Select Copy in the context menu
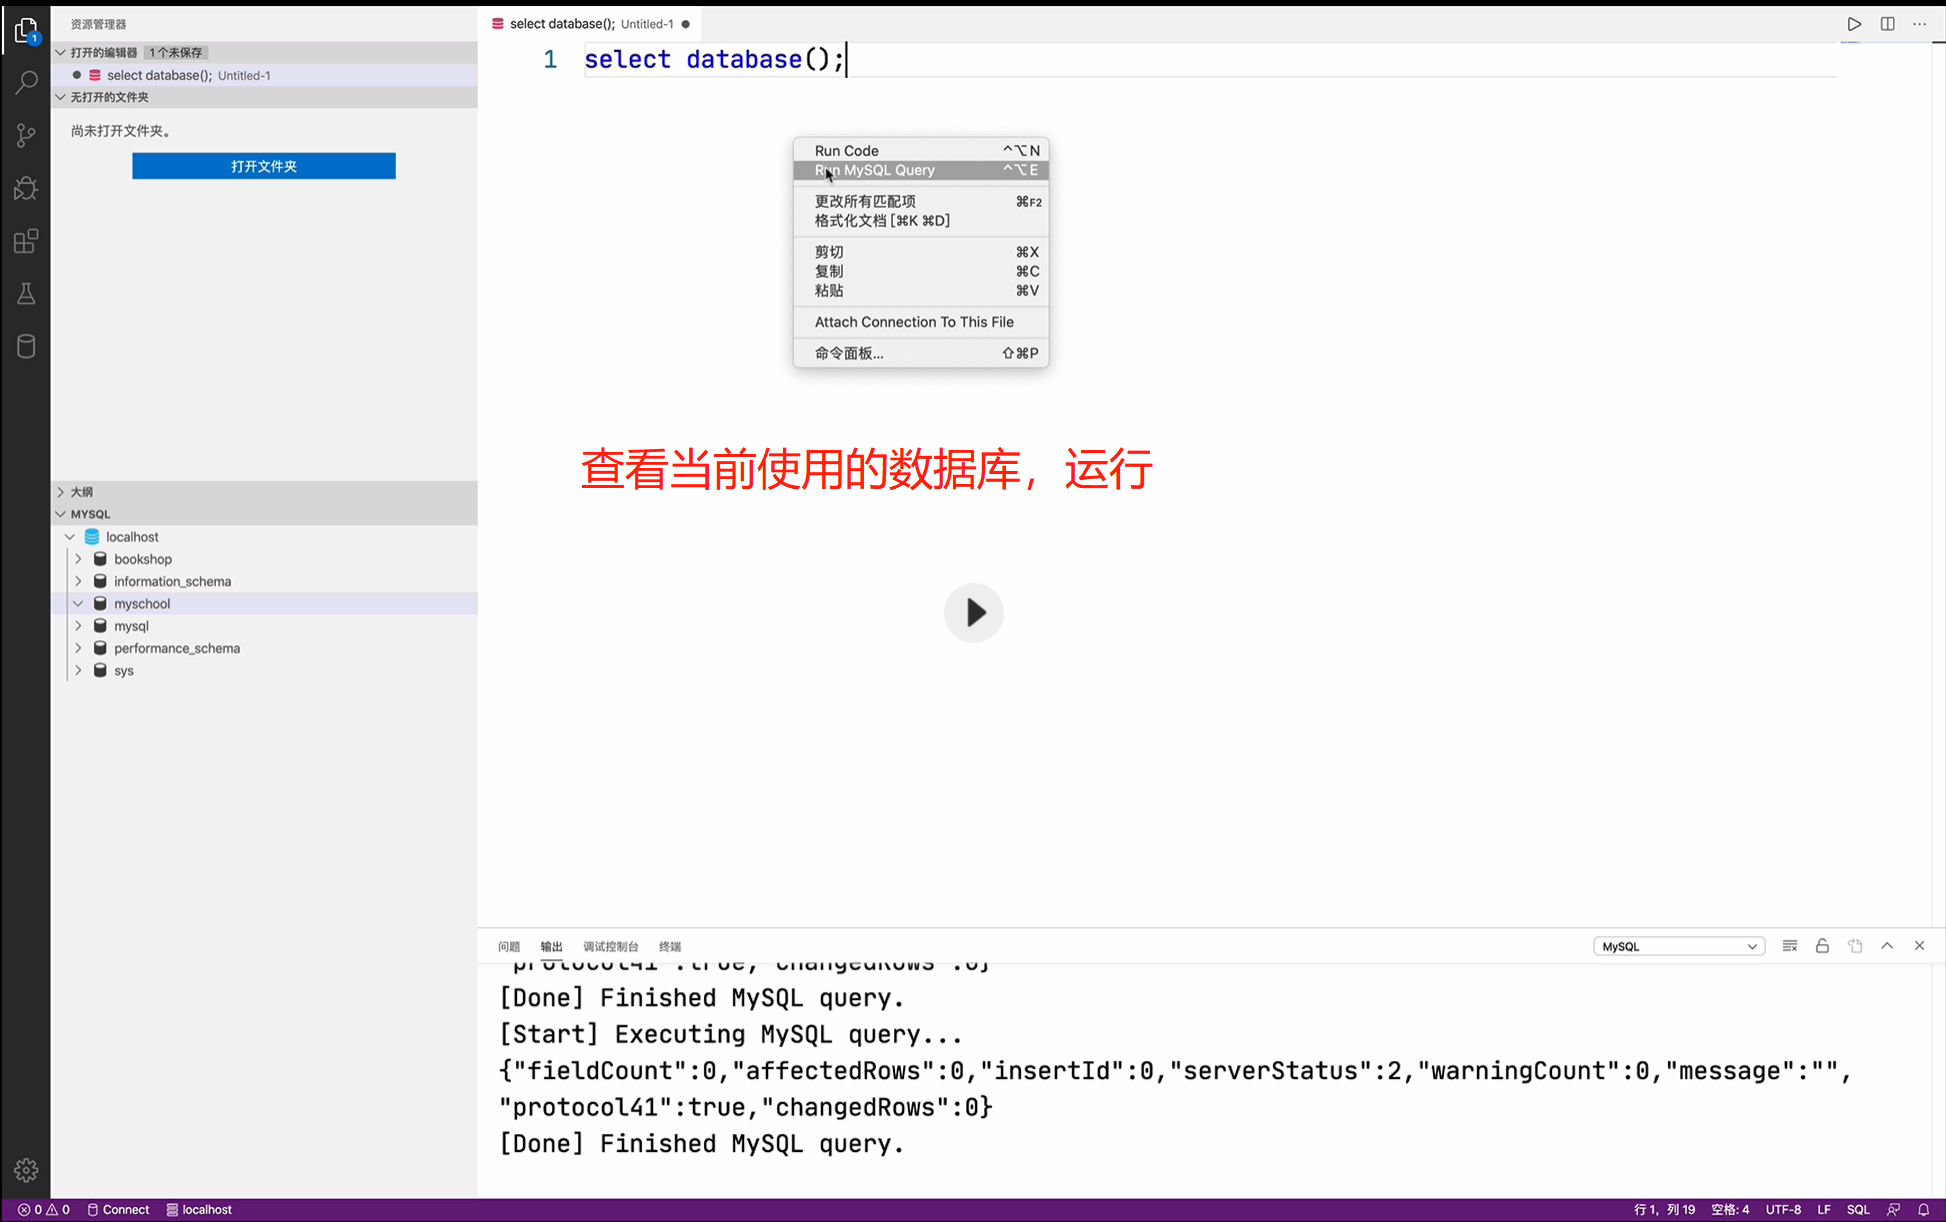Screen dimensions: 1946x1222 pos(921,271)
